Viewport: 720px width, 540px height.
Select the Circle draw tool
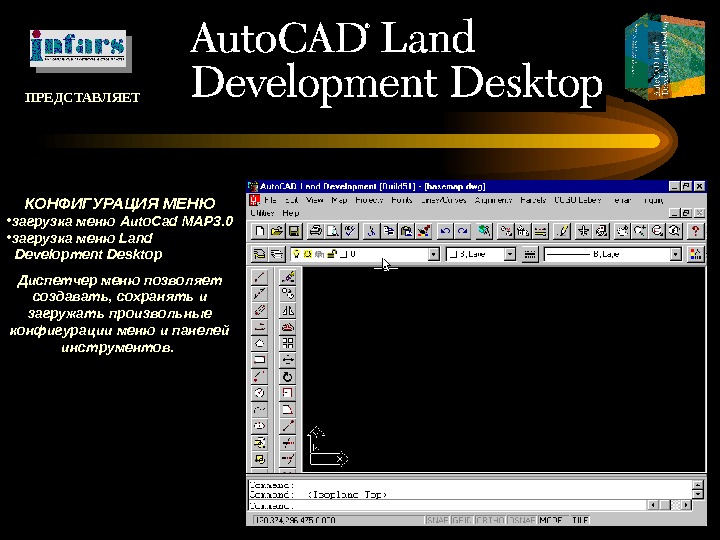[x=259, y=393]
